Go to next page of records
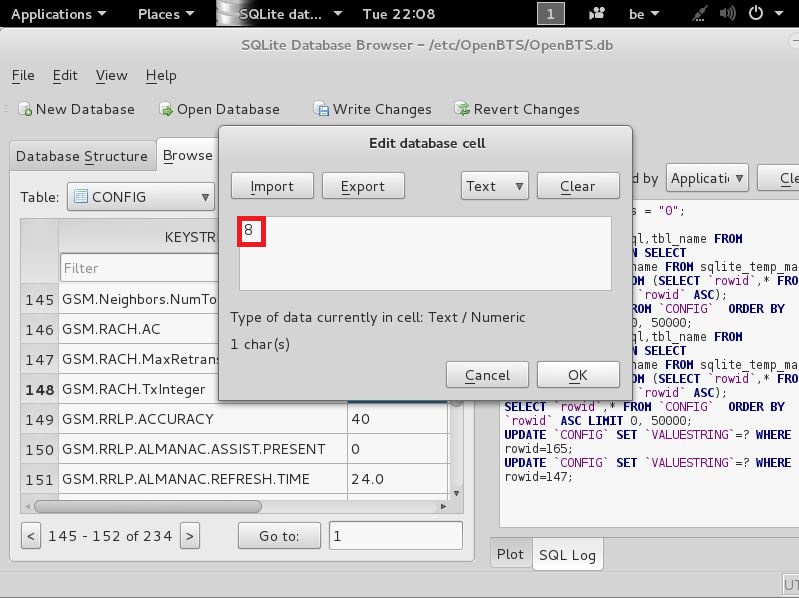The width and height of the screenshot is (799, 598). click(x=190, y=536)
